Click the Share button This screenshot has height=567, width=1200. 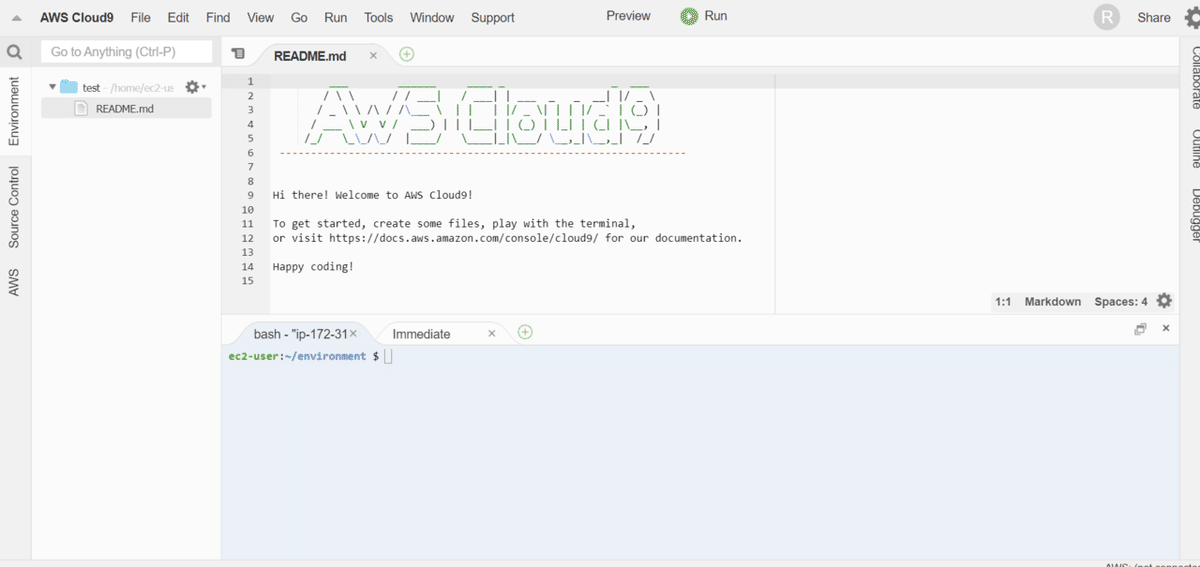[1154, 17]
